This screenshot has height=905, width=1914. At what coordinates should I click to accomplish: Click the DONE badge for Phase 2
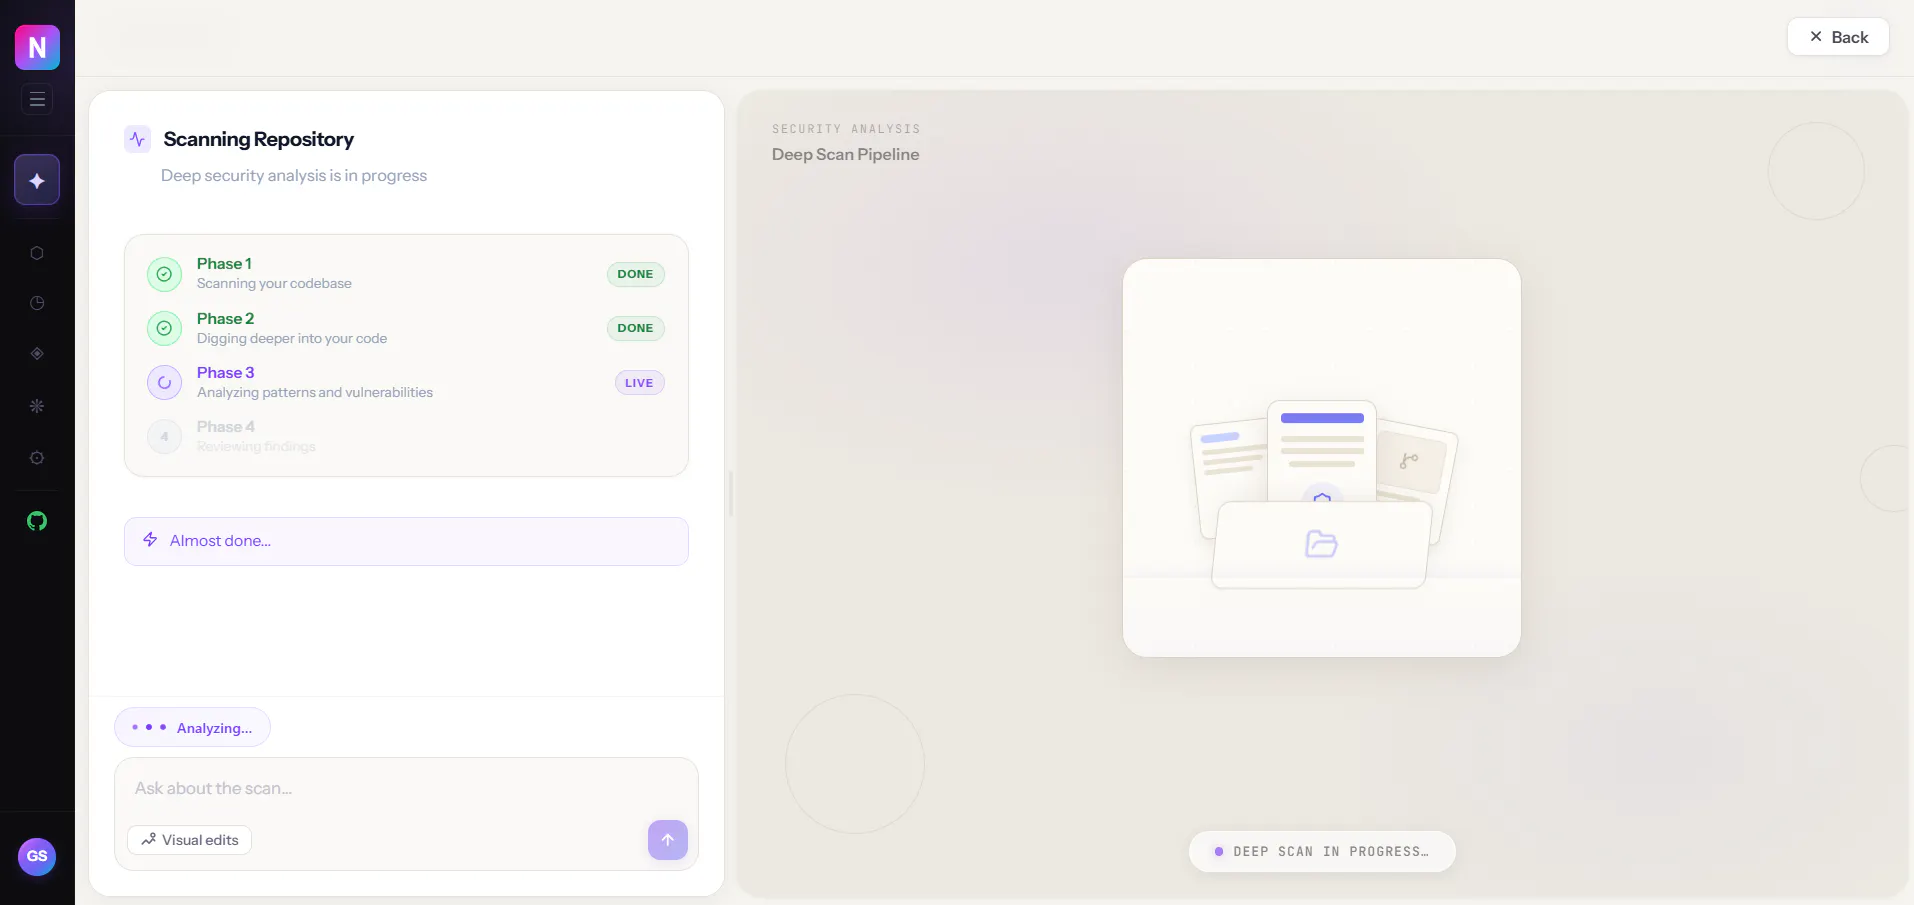(x=635, y=328)
